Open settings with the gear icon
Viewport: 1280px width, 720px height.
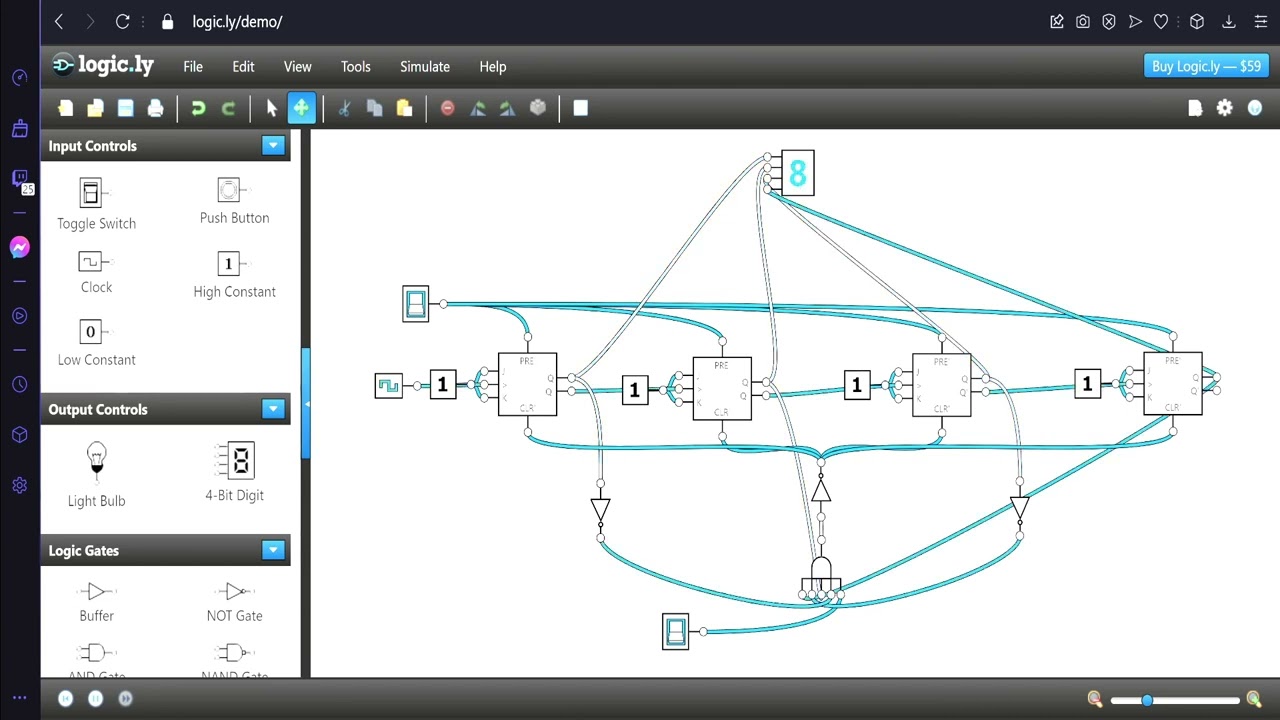tap(1225, 108)
